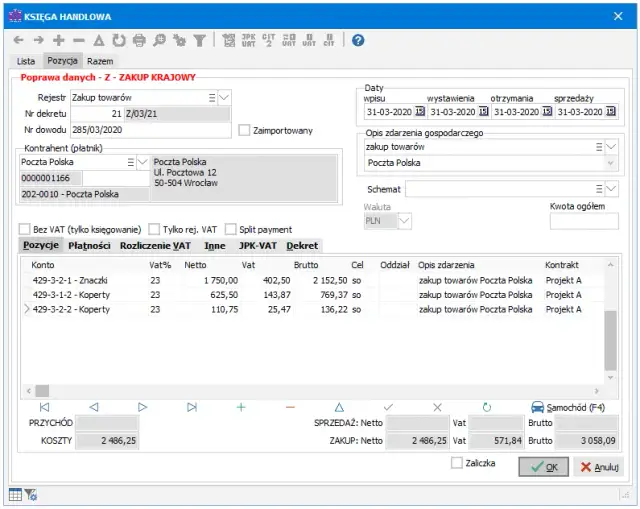
Task: Click the magnifier search icon in toolbar
Action: [160, 40]
